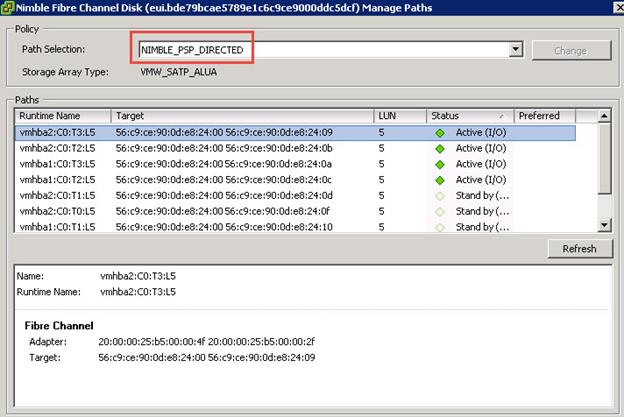This screenshot has height=417, width=624.
Task: Select path row vmhba1:C0:T3:L5
Action: click(x=295, y=164)
